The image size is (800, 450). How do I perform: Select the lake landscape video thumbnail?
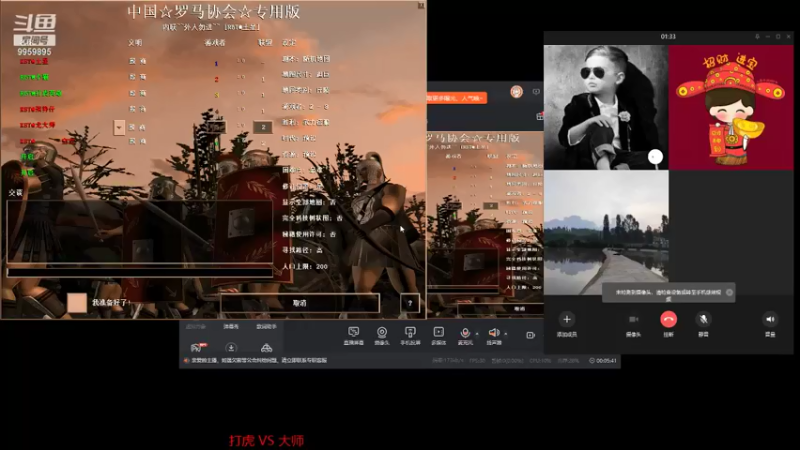(606, 233)
